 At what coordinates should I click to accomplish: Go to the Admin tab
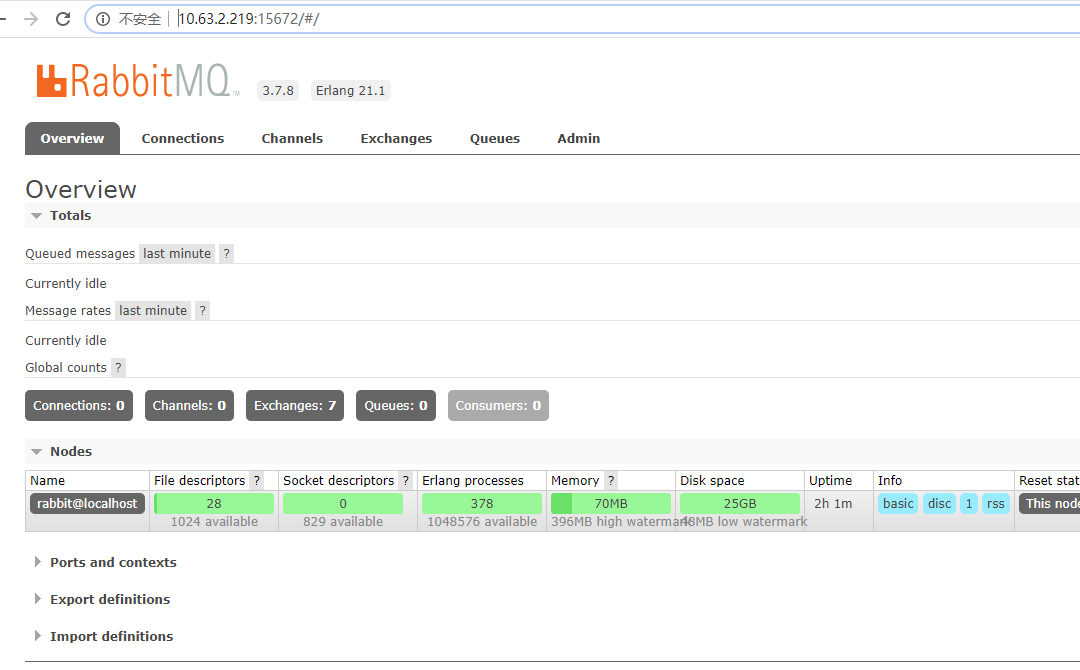coord(579,139)
